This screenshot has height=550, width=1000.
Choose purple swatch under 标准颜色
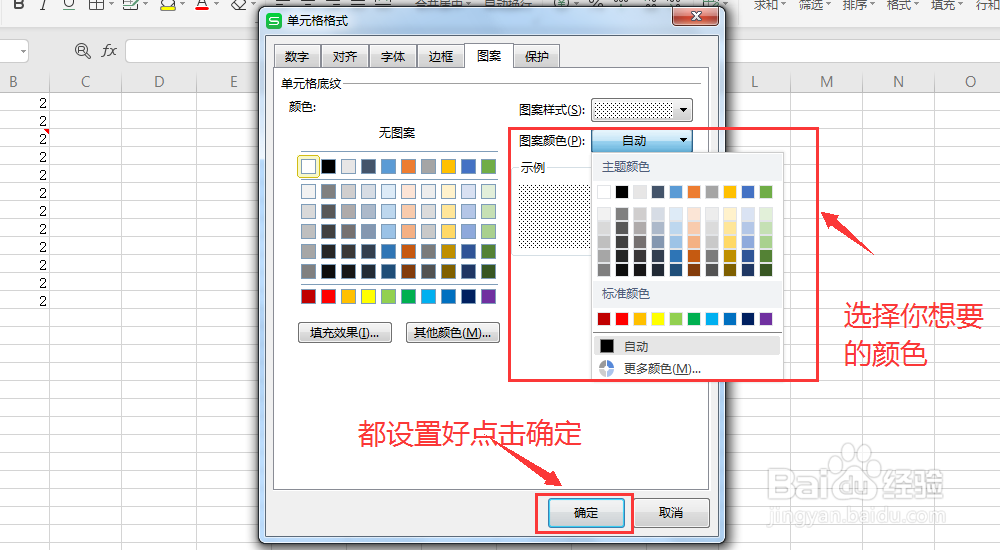pyautogui.click(x=766, y=318)
